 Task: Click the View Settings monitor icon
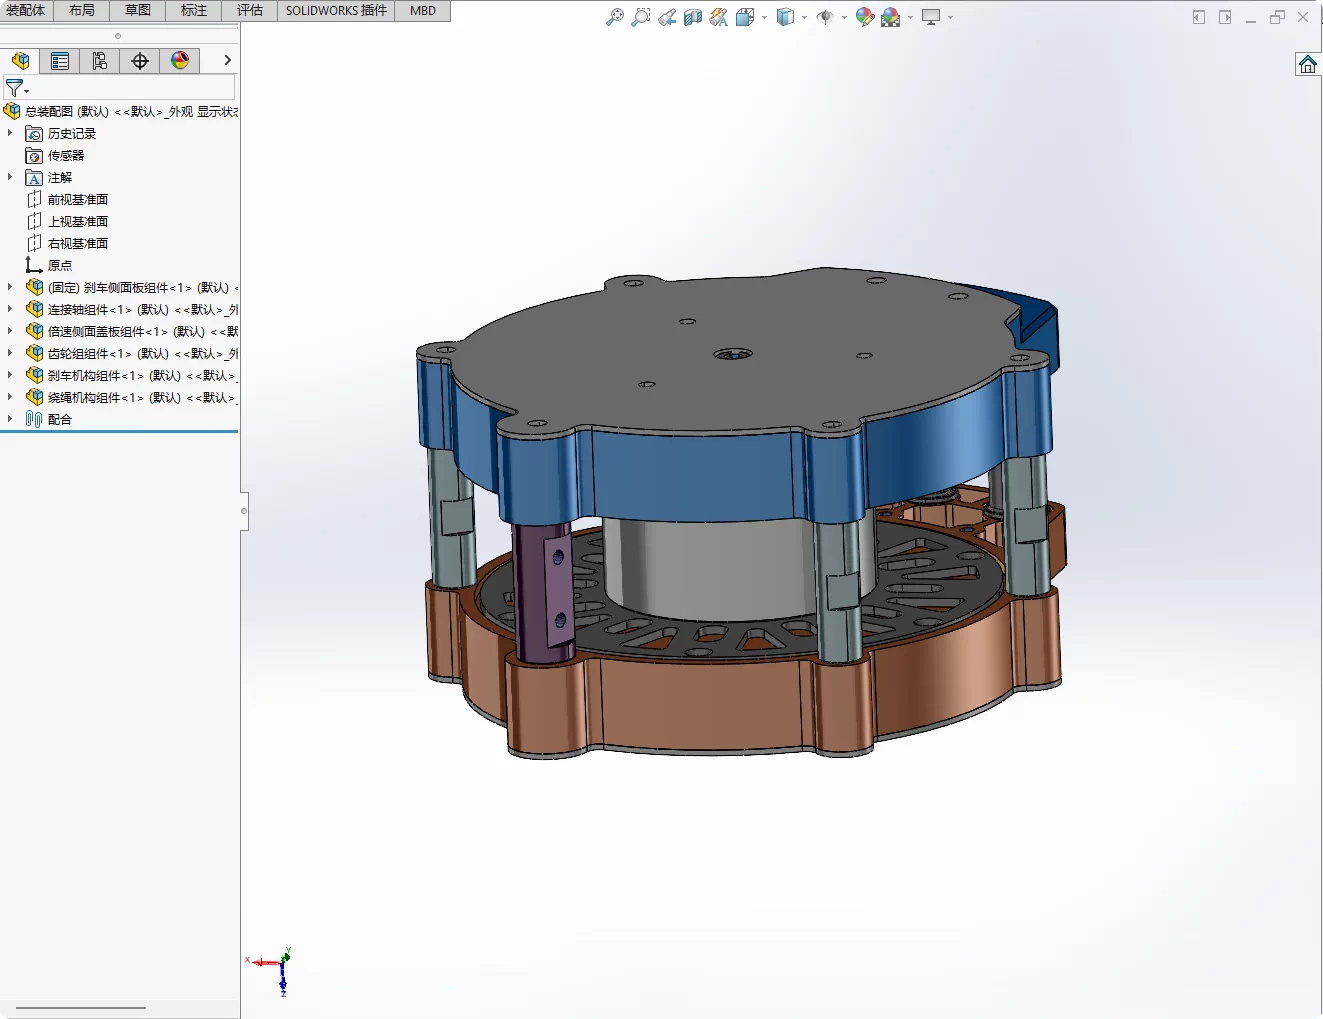[931, 17]
